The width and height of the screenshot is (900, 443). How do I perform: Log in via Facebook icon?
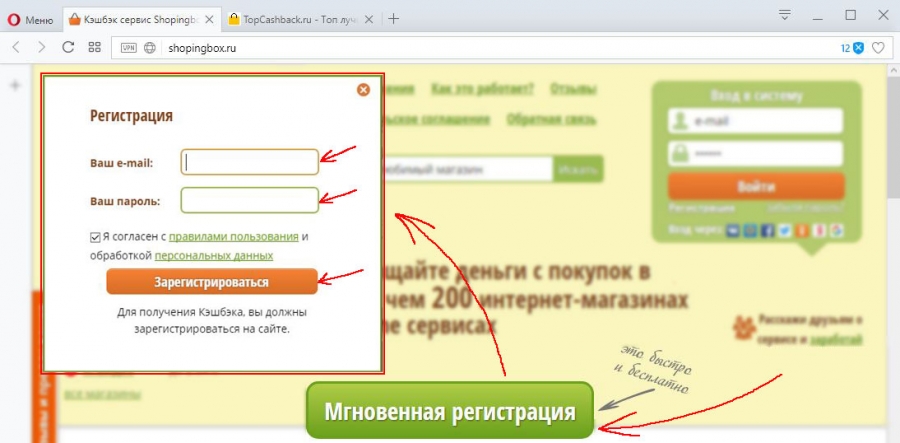(x=767, y=231)
